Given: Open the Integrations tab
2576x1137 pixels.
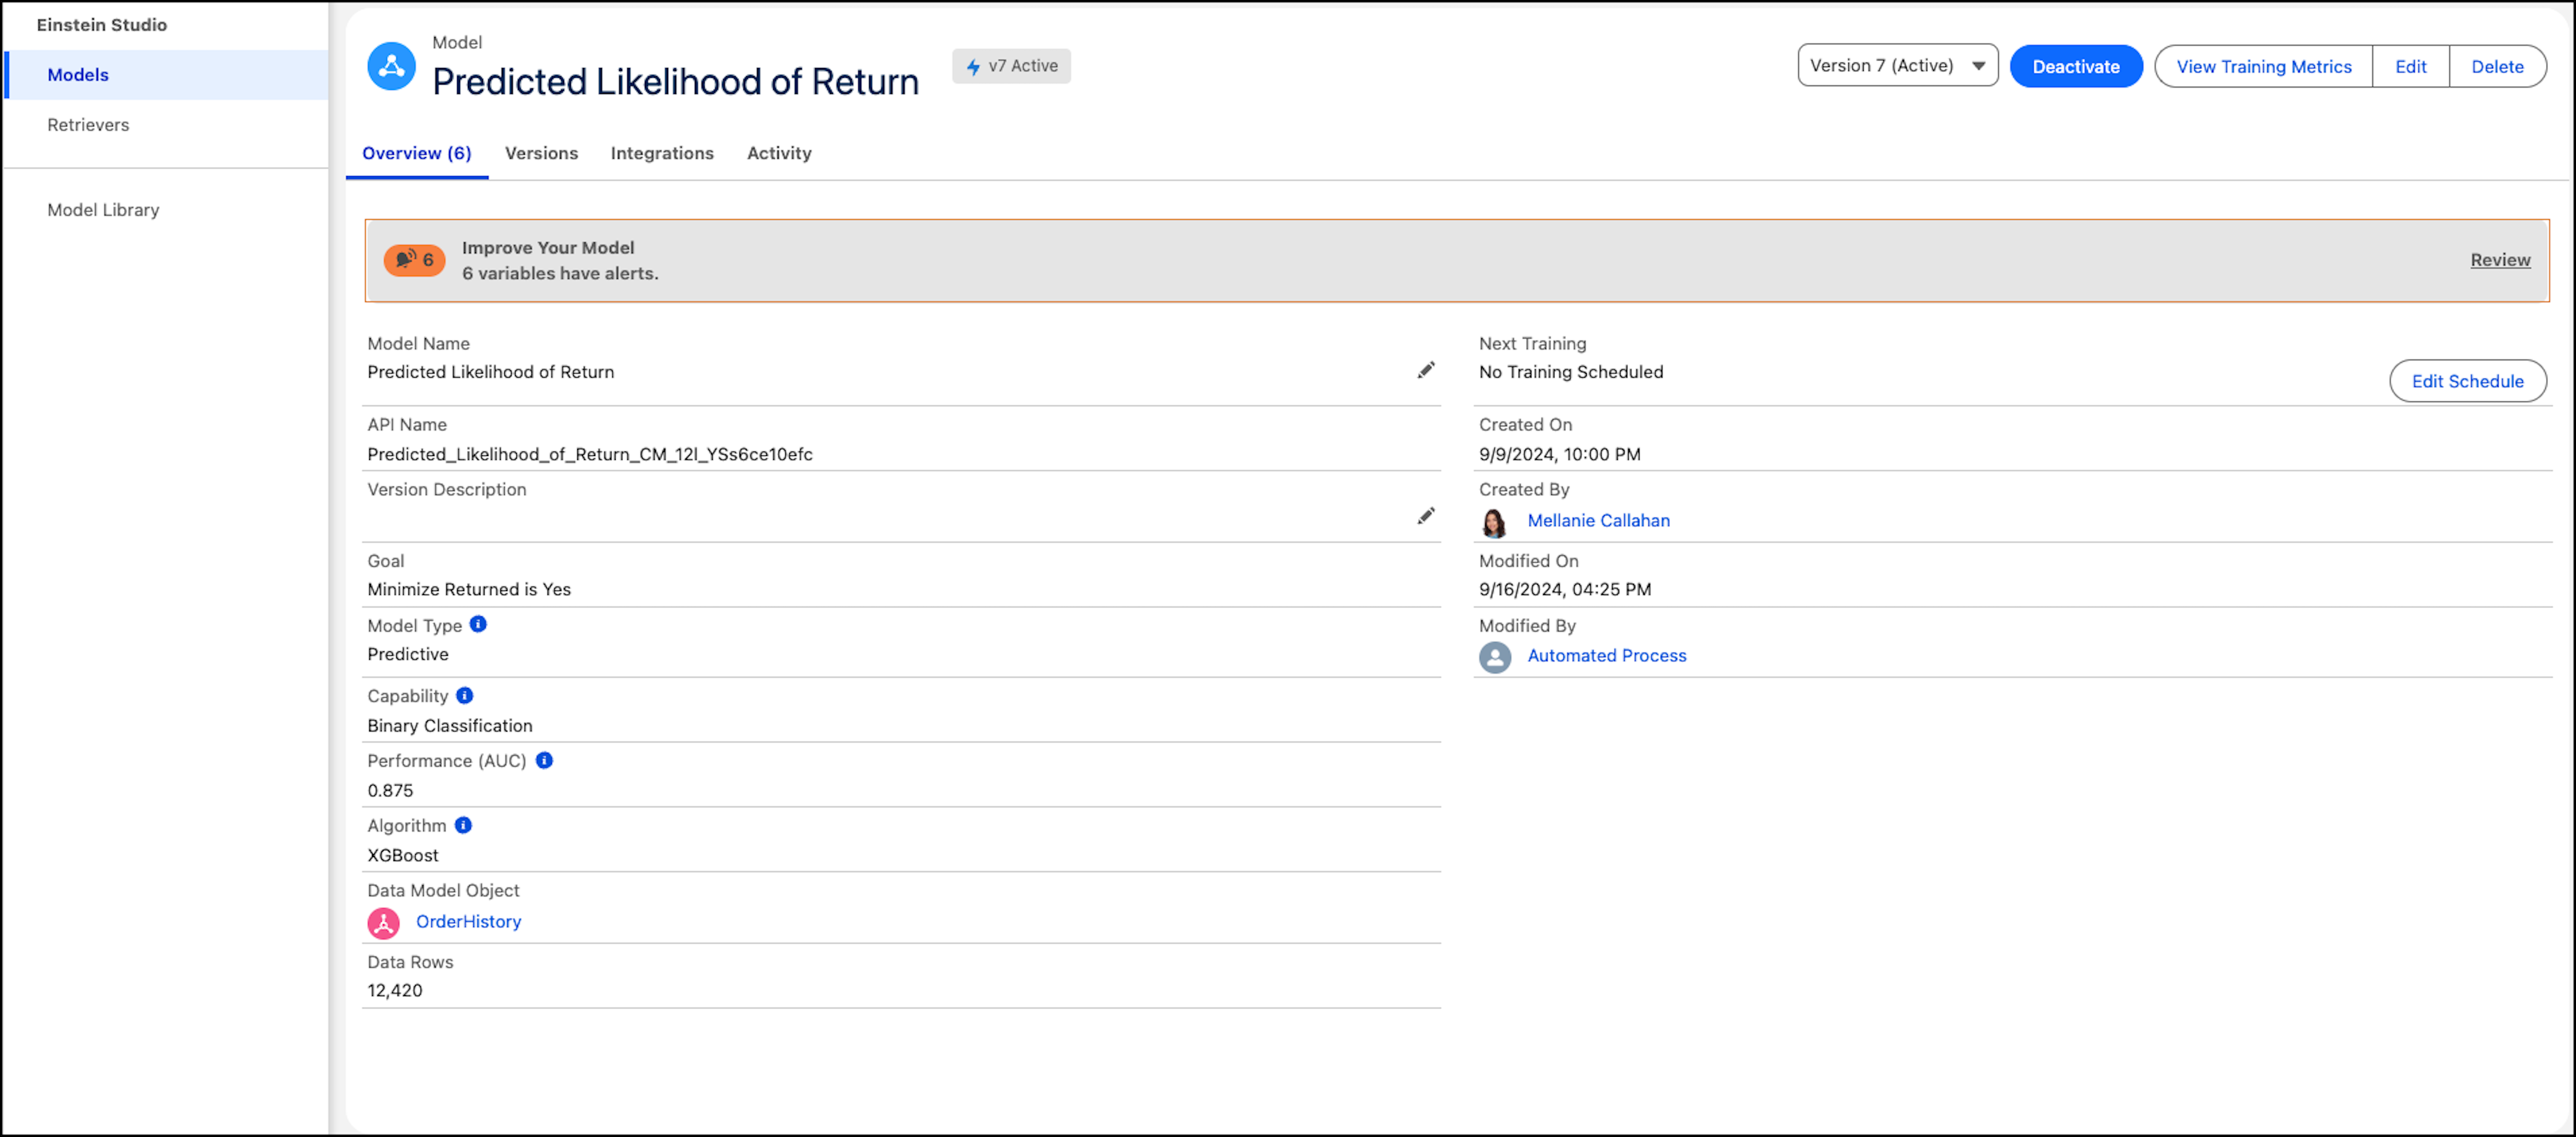Looking at the screenshot, I should [x=662, y=153].
